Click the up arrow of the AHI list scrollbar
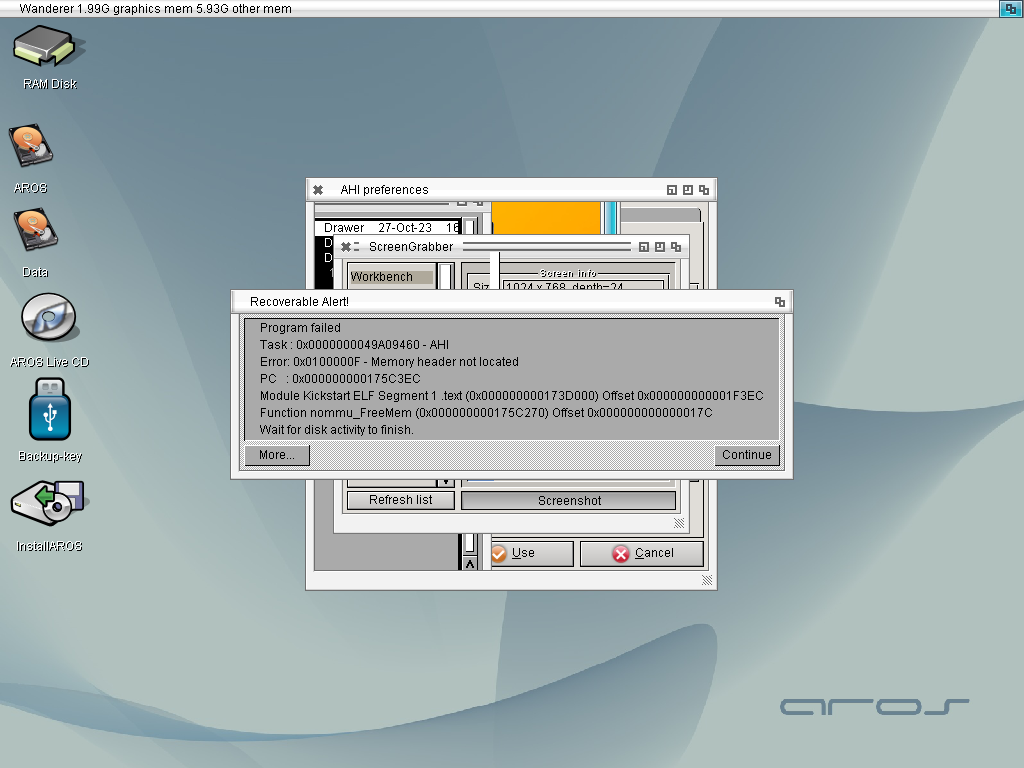Viewport: 1024px width, 768px height. 470,564
